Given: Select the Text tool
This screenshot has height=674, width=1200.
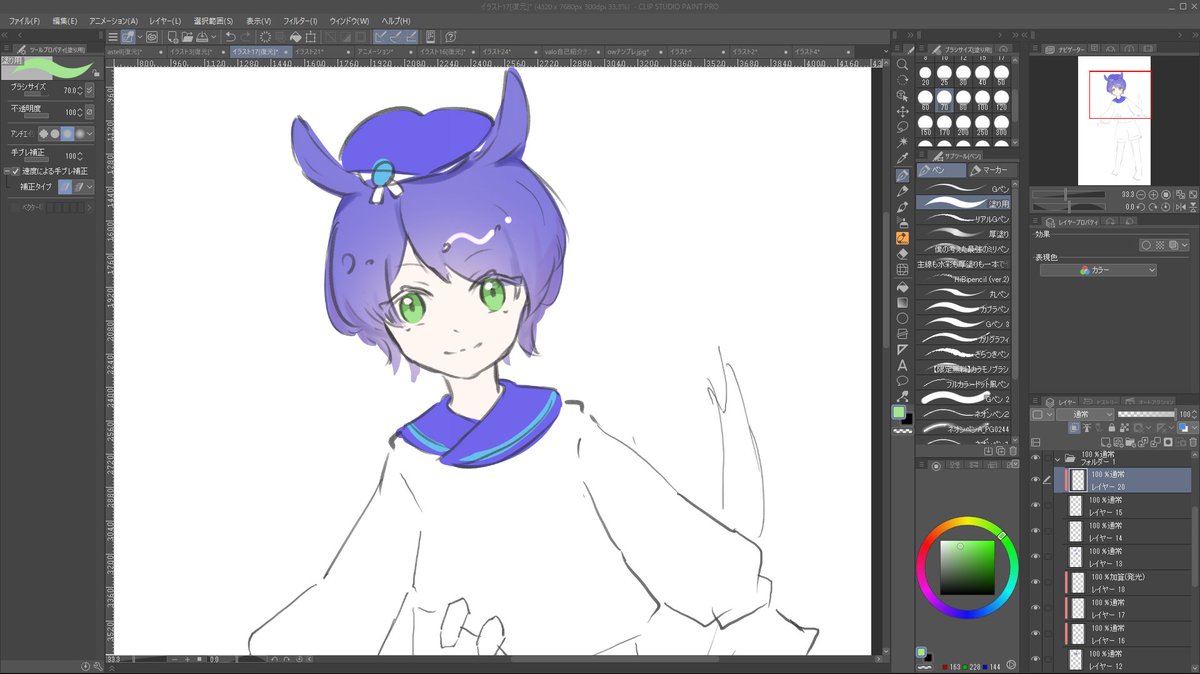Looking at the screenshot, I should pyautogui.click(x=902, y=365).
